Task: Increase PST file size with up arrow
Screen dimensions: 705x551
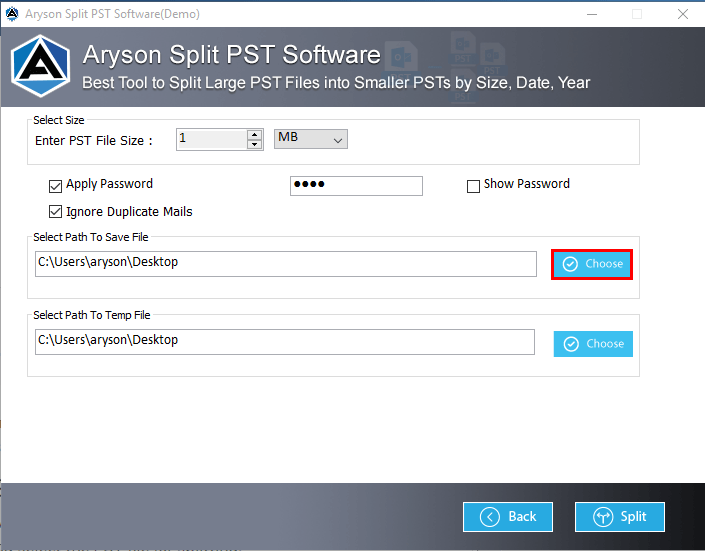Action: coord(254,134)
